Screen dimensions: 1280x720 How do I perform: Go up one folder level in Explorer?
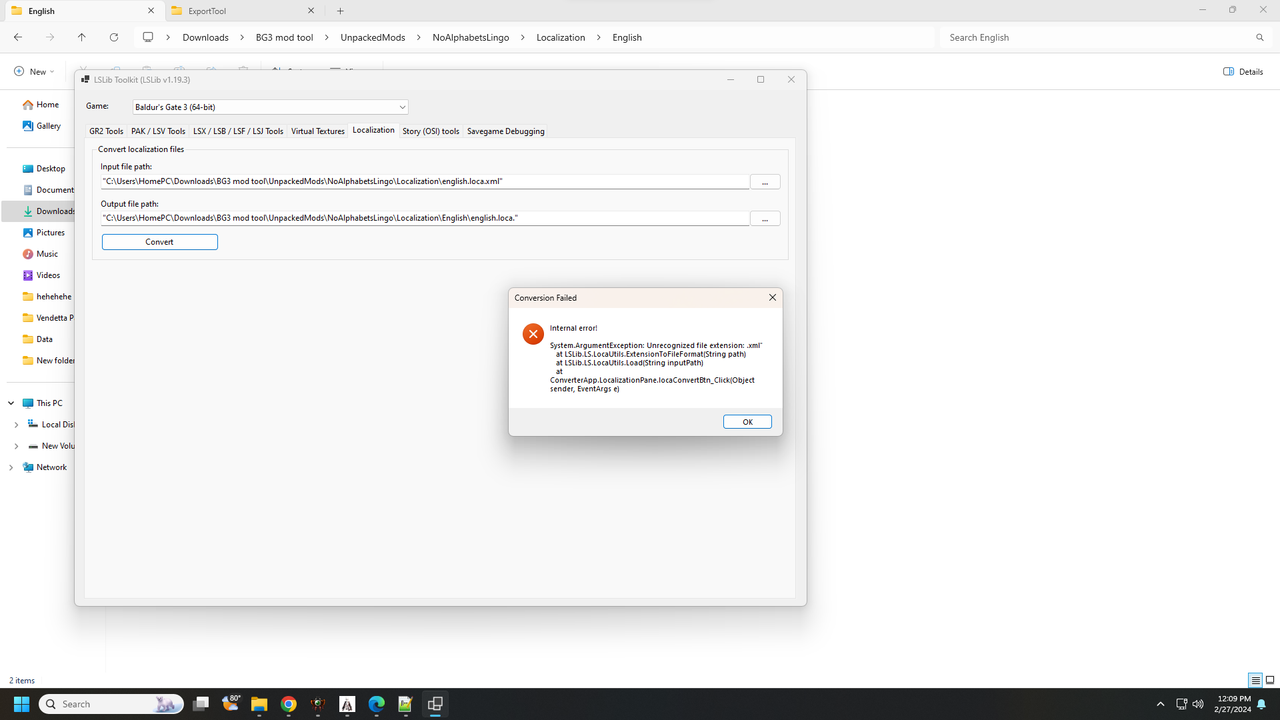82,37
